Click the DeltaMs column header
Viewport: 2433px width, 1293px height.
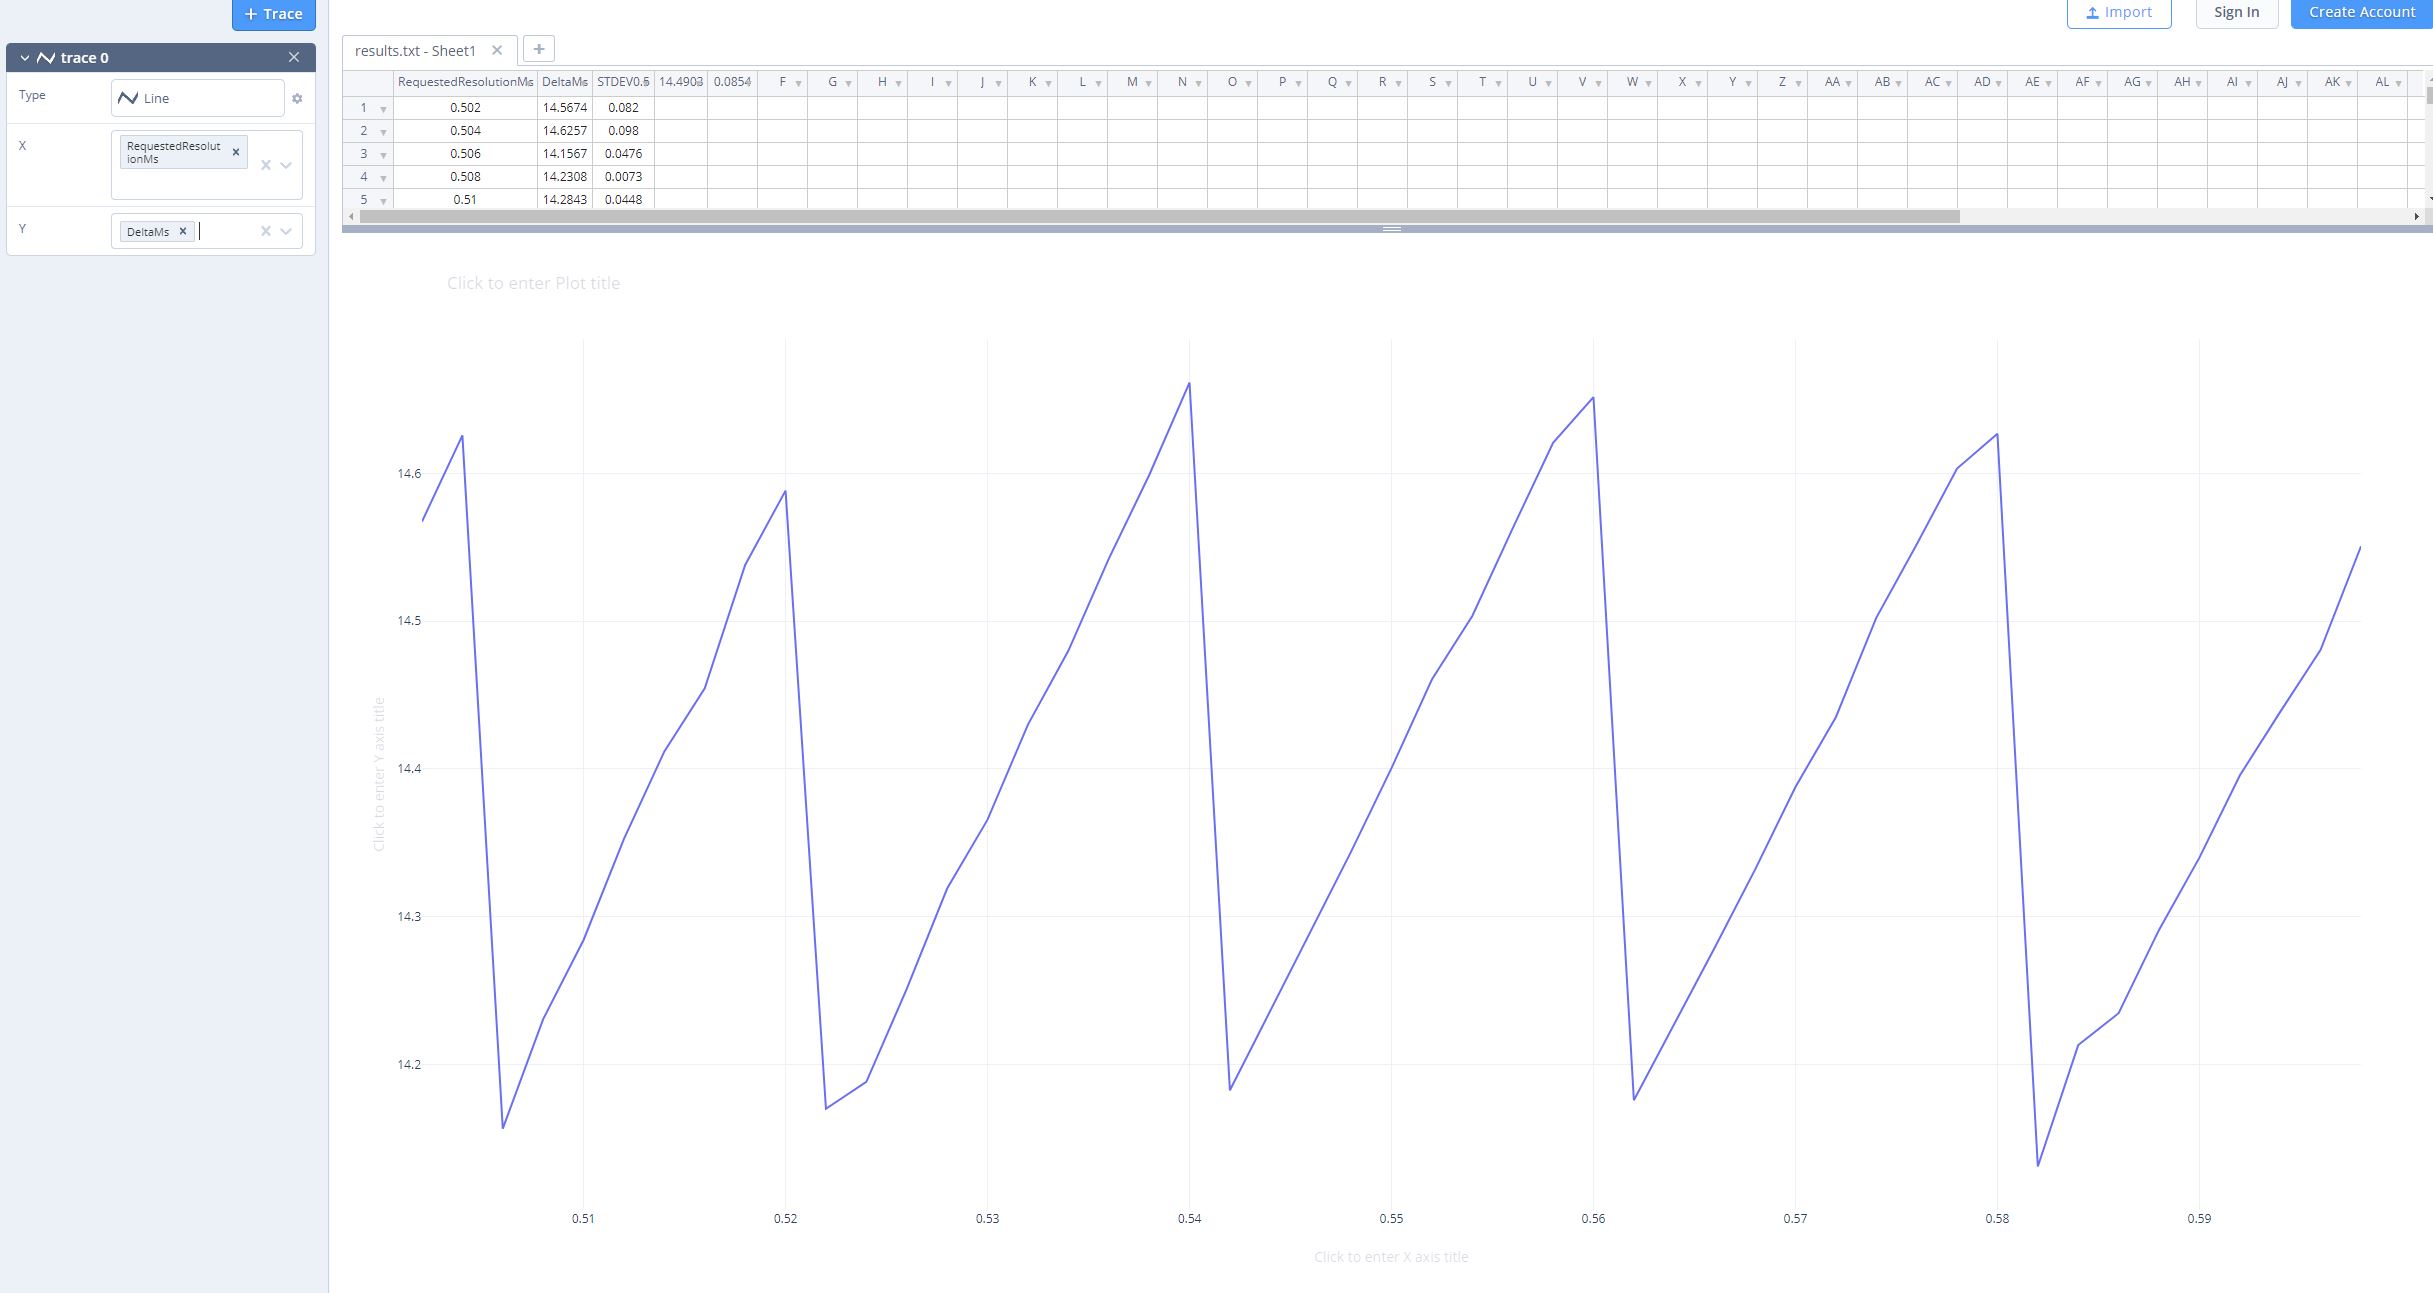(x=564, y=82)
